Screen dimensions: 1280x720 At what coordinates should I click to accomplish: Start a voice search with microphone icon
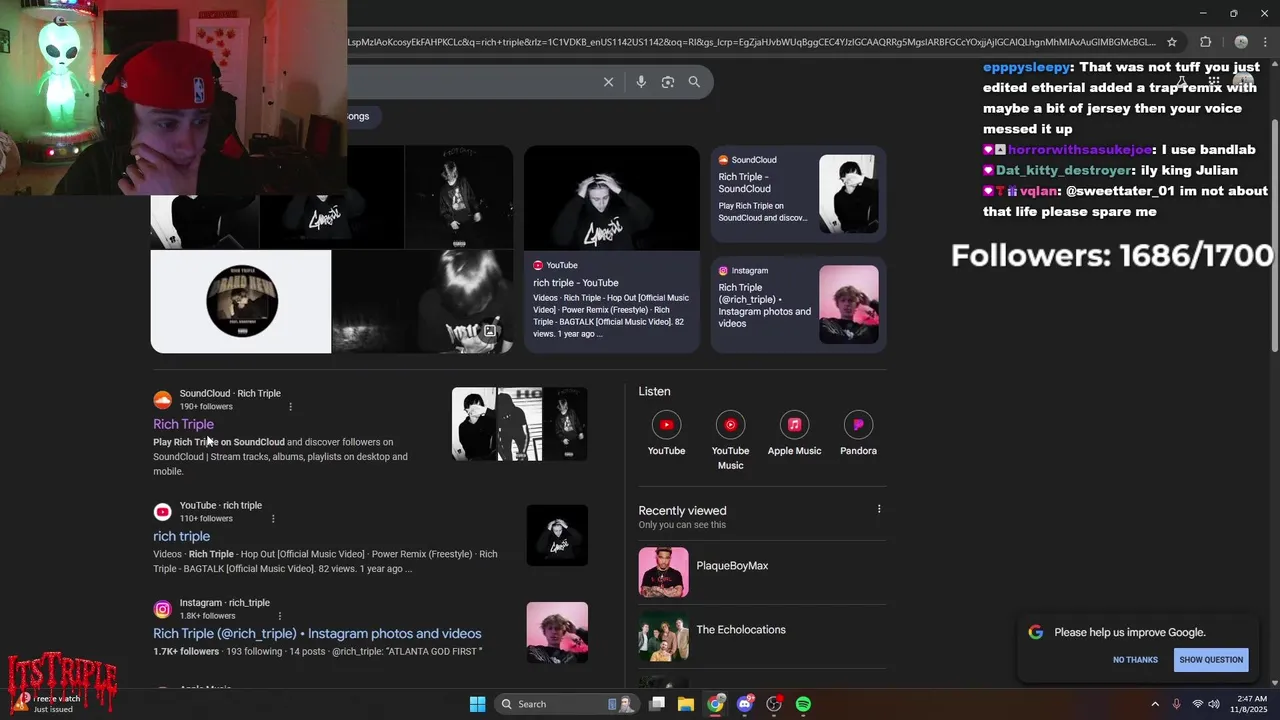pos(641,82)
